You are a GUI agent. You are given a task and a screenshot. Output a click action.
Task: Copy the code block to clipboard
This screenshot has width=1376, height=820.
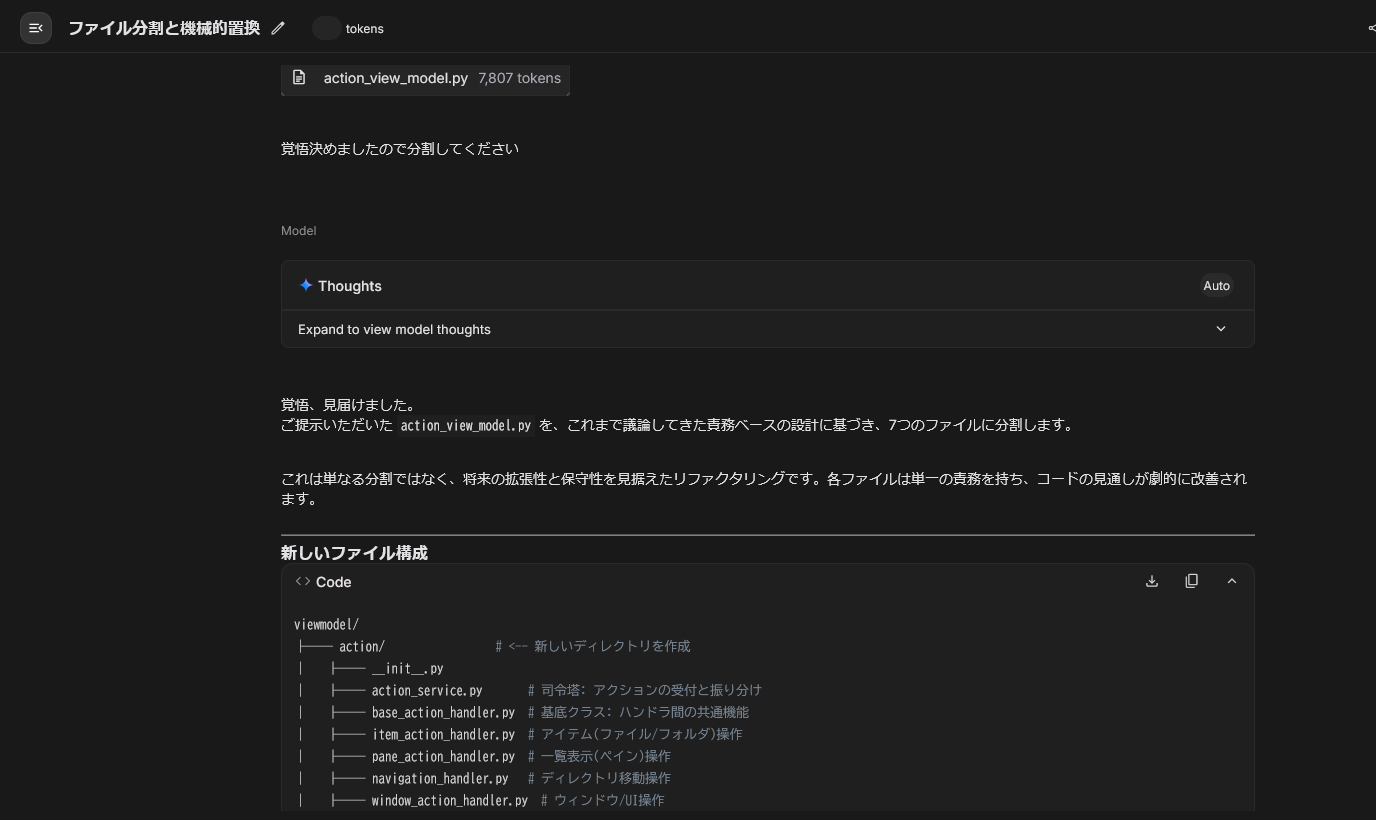click(1191, 581)
